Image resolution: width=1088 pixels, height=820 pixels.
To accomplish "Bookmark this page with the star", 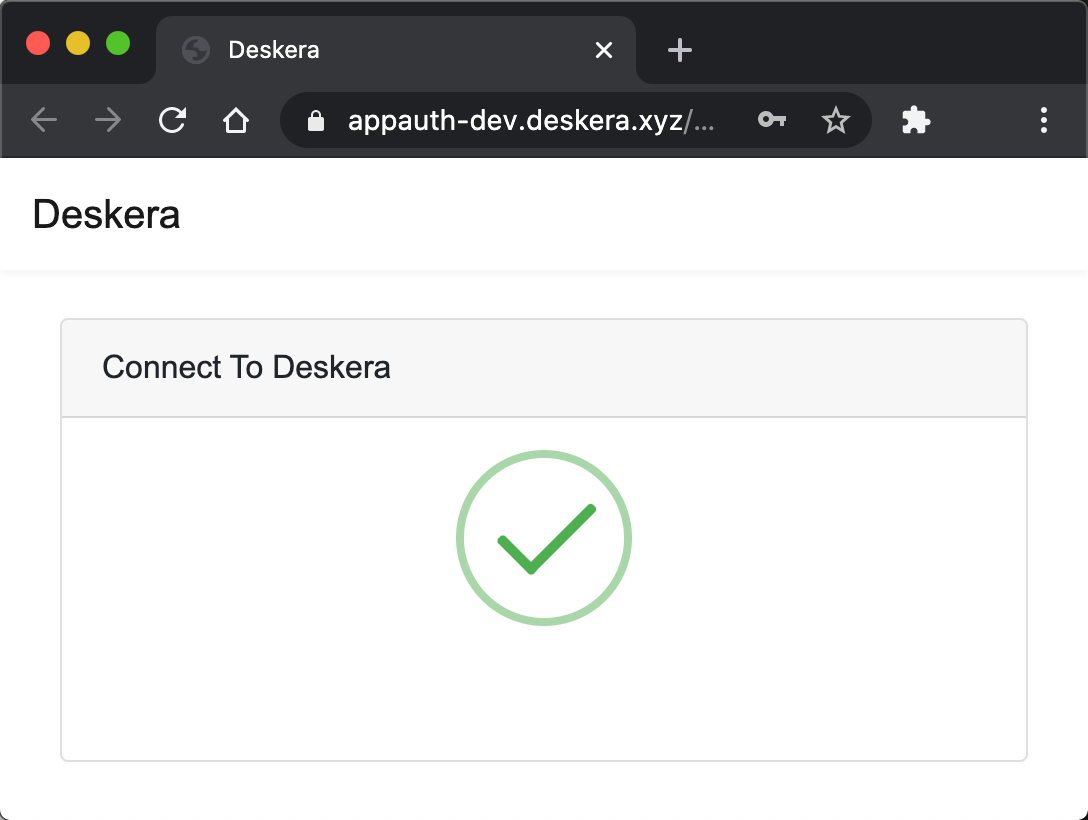I will [x=835, y=120].
